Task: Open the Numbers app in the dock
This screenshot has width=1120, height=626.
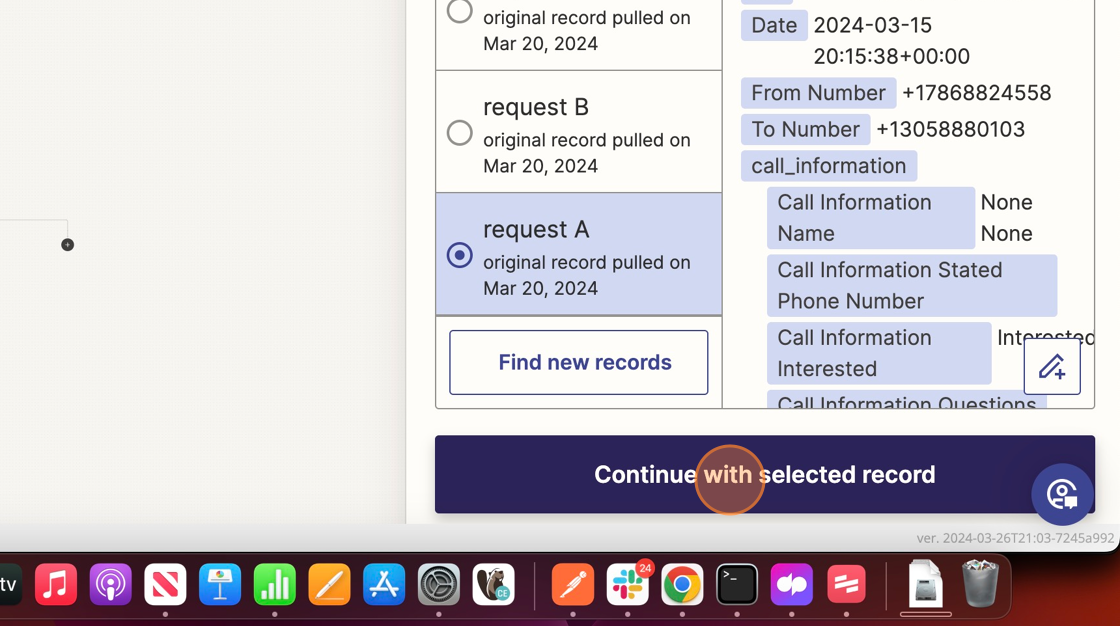Action: point(274,585)
